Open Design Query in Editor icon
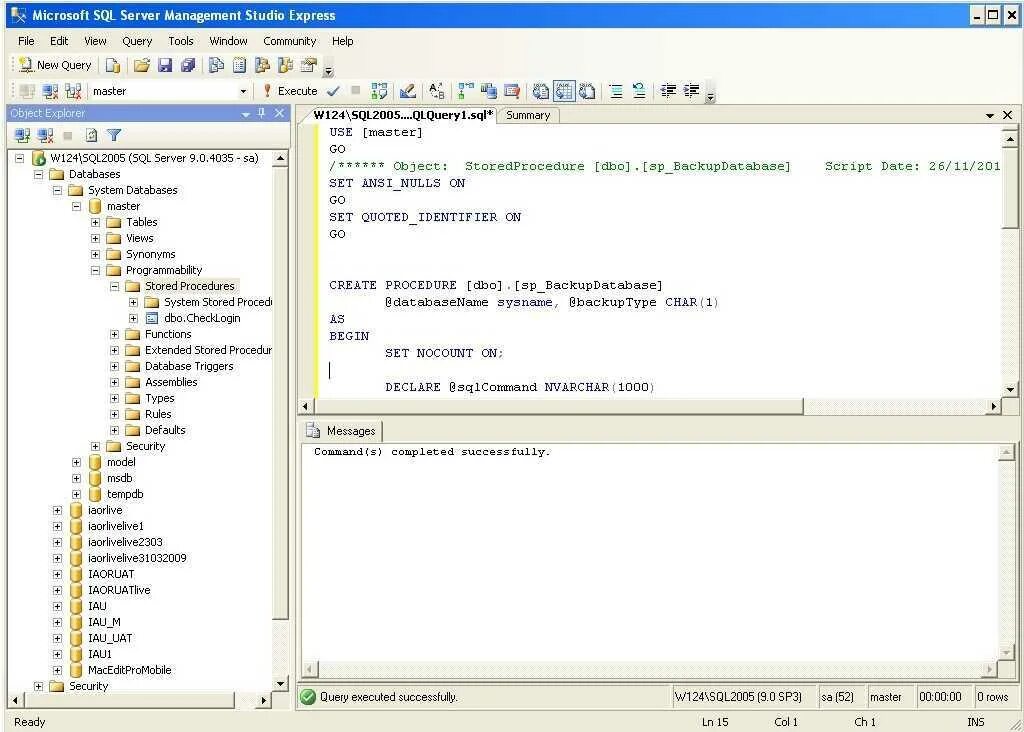 408,91
